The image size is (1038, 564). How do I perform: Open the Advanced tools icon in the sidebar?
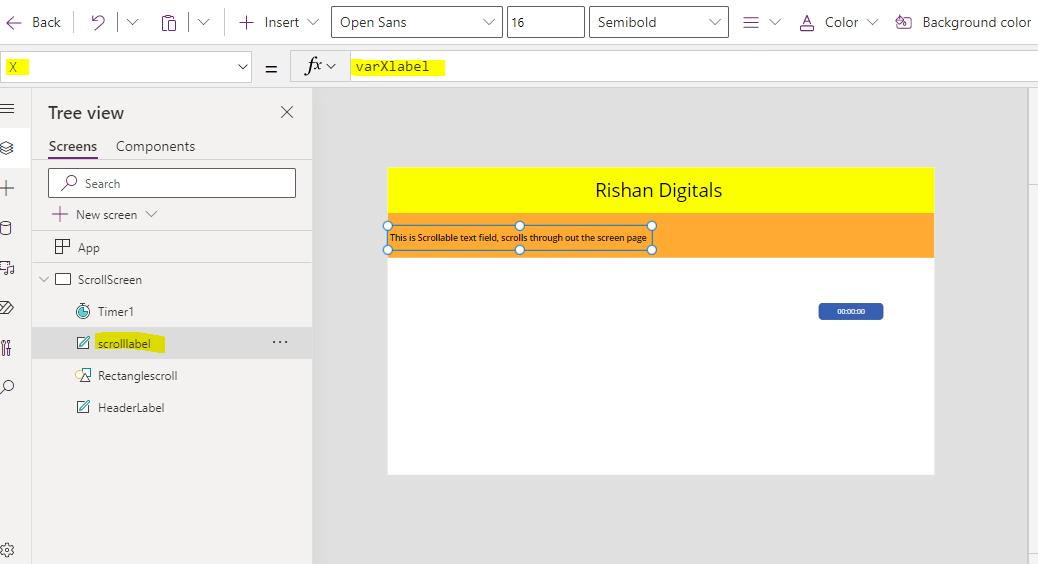coord(6,348)
